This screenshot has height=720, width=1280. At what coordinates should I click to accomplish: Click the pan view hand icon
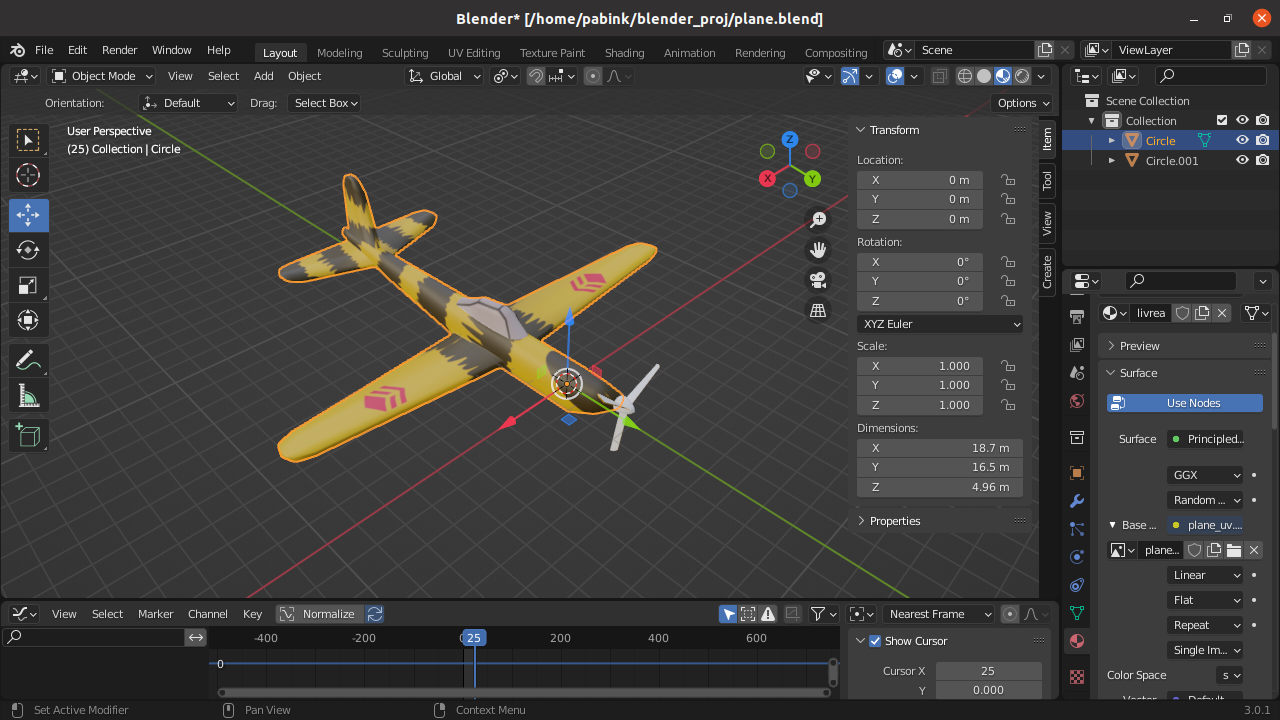pos(818,250)
